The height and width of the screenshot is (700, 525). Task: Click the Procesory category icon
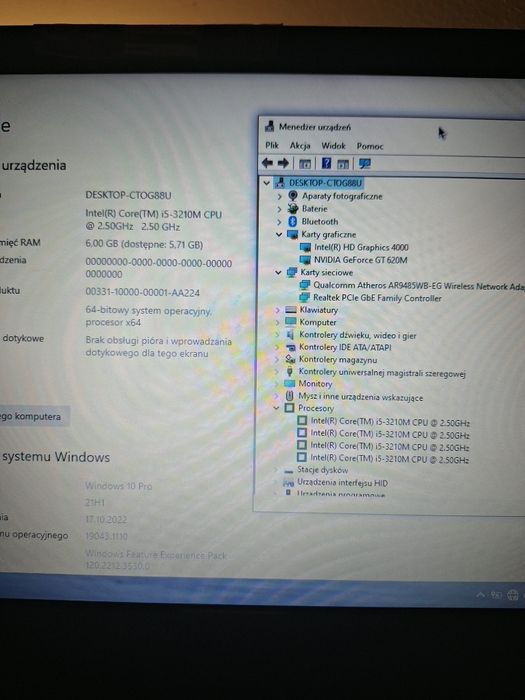point(289,408)
